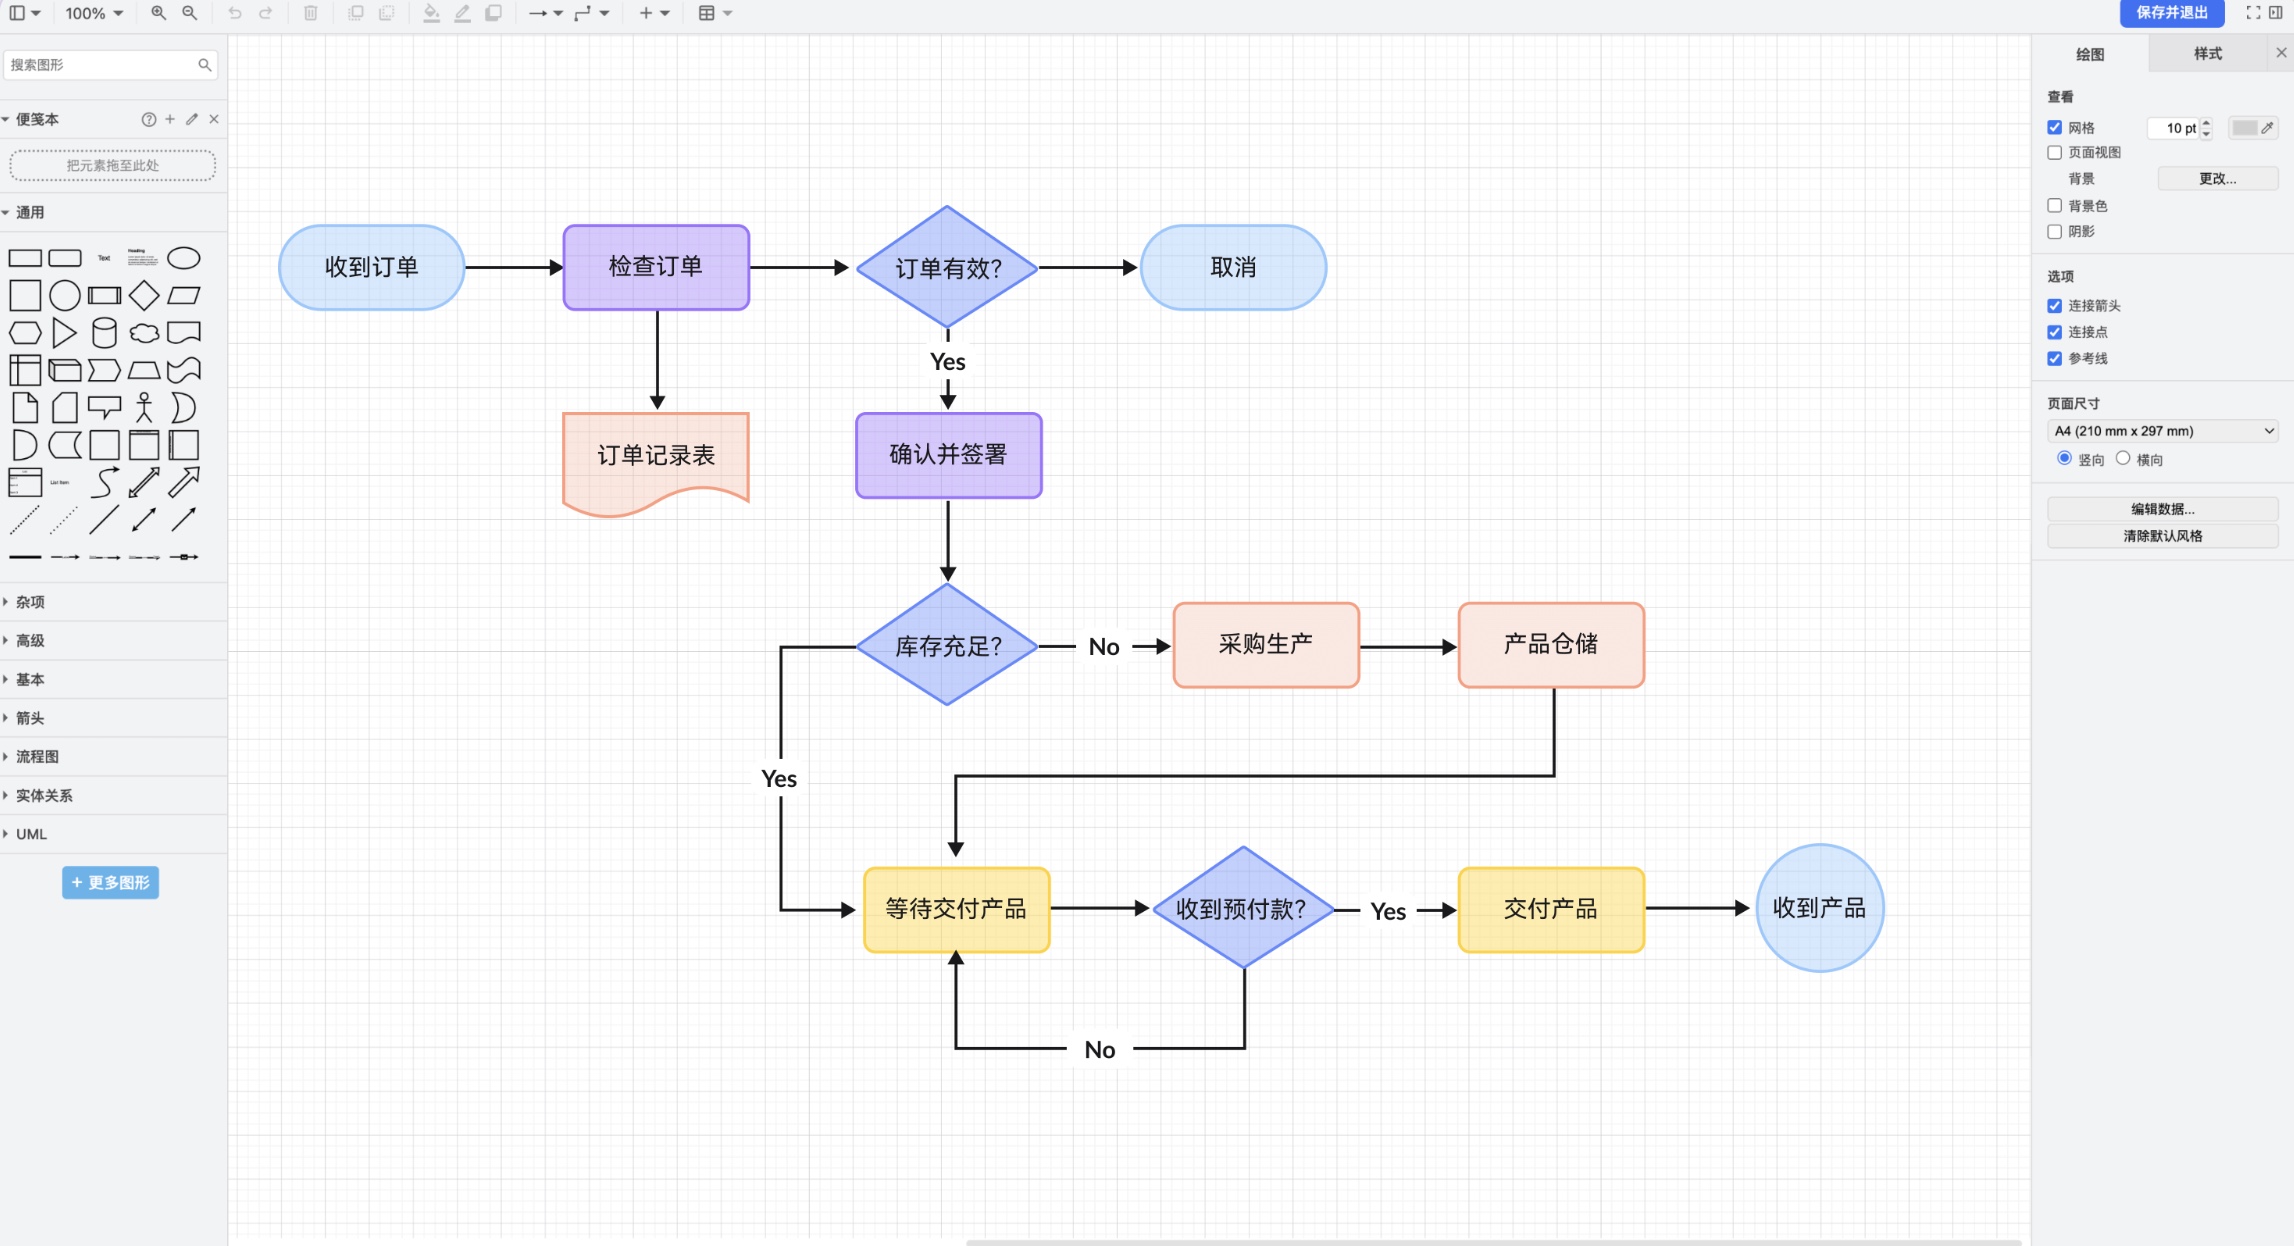The width and height of the screenshot is (2294, 1246).
Task: Expand the 实体关系 shape category
Action: click(x=113, y=796)
